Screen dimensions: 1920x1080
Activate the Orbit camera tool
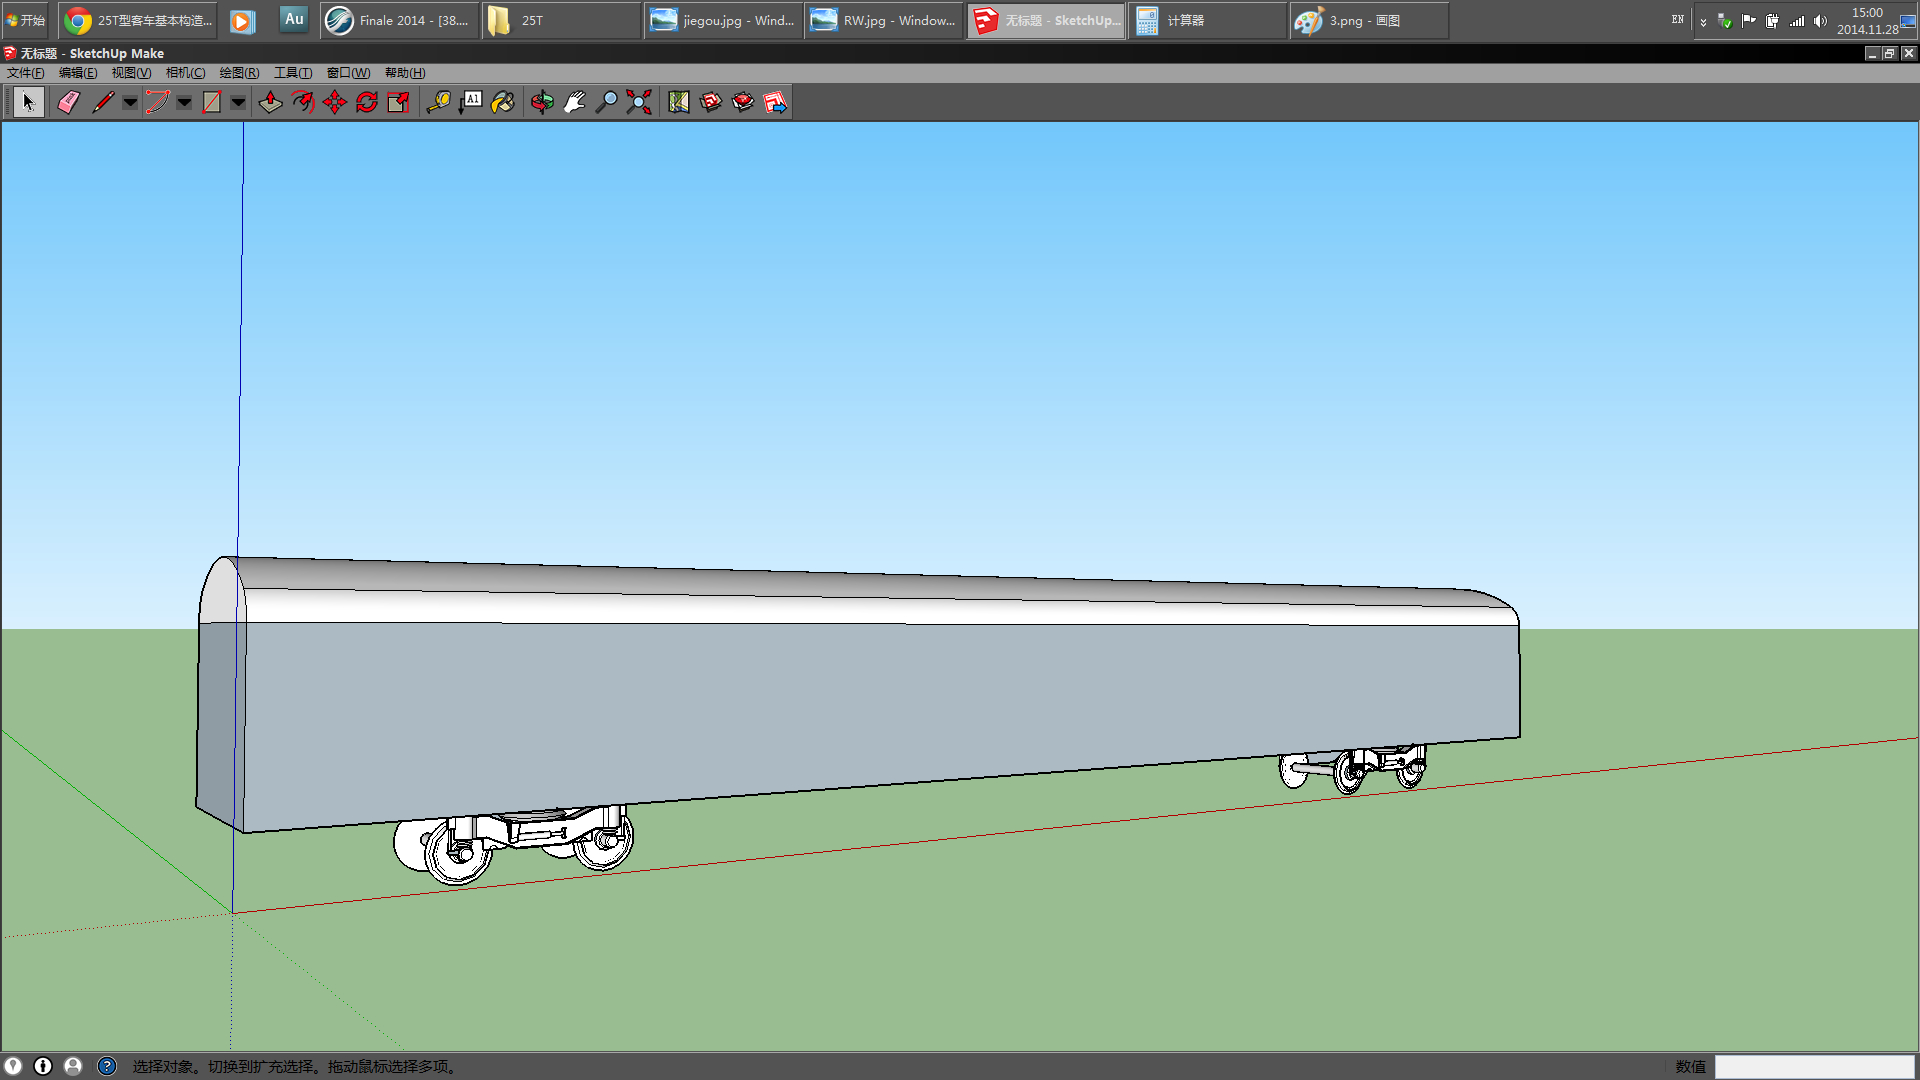(x=542, y=102)
